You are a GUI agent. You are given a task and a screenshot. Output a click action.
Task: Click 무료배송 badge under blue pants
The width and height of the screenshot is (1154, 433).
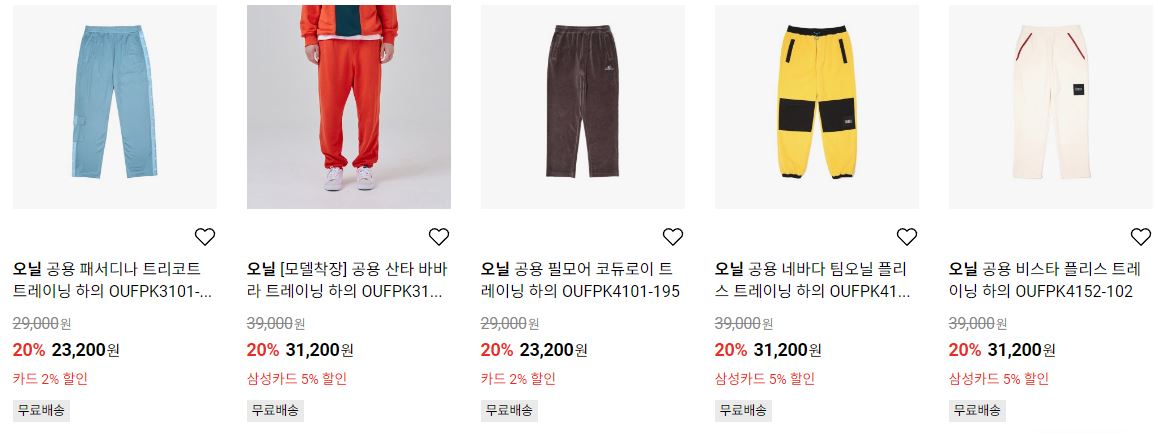tap(41, 410)
